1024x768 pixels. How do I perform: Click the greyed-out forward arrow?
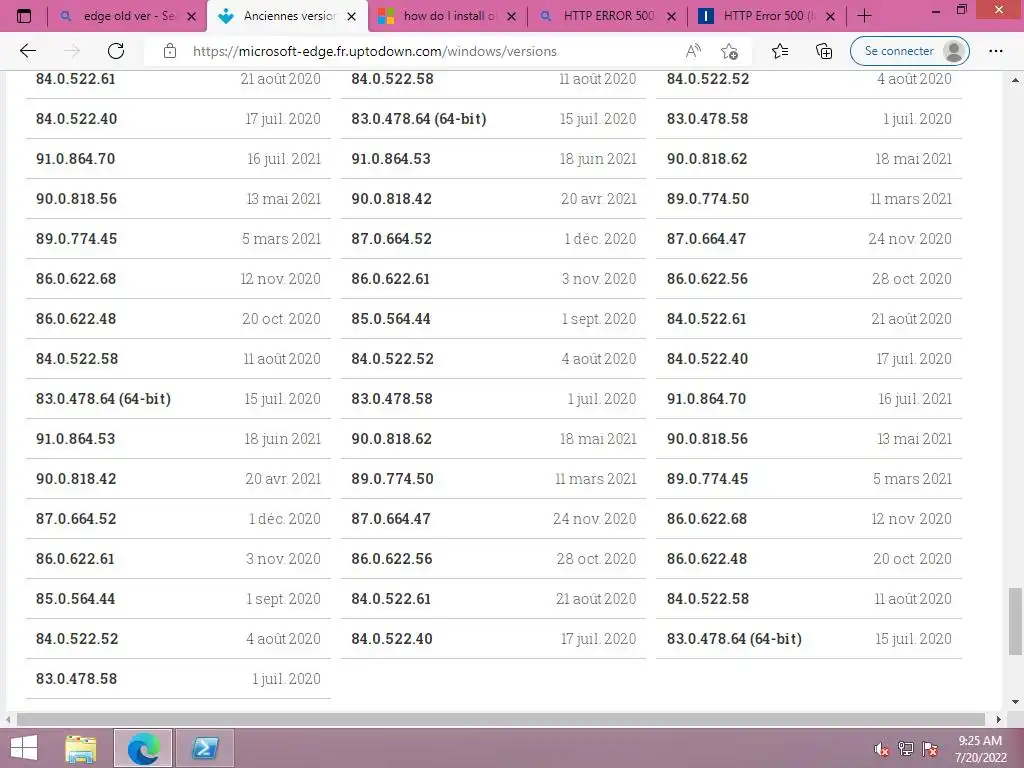click(72, 51)
